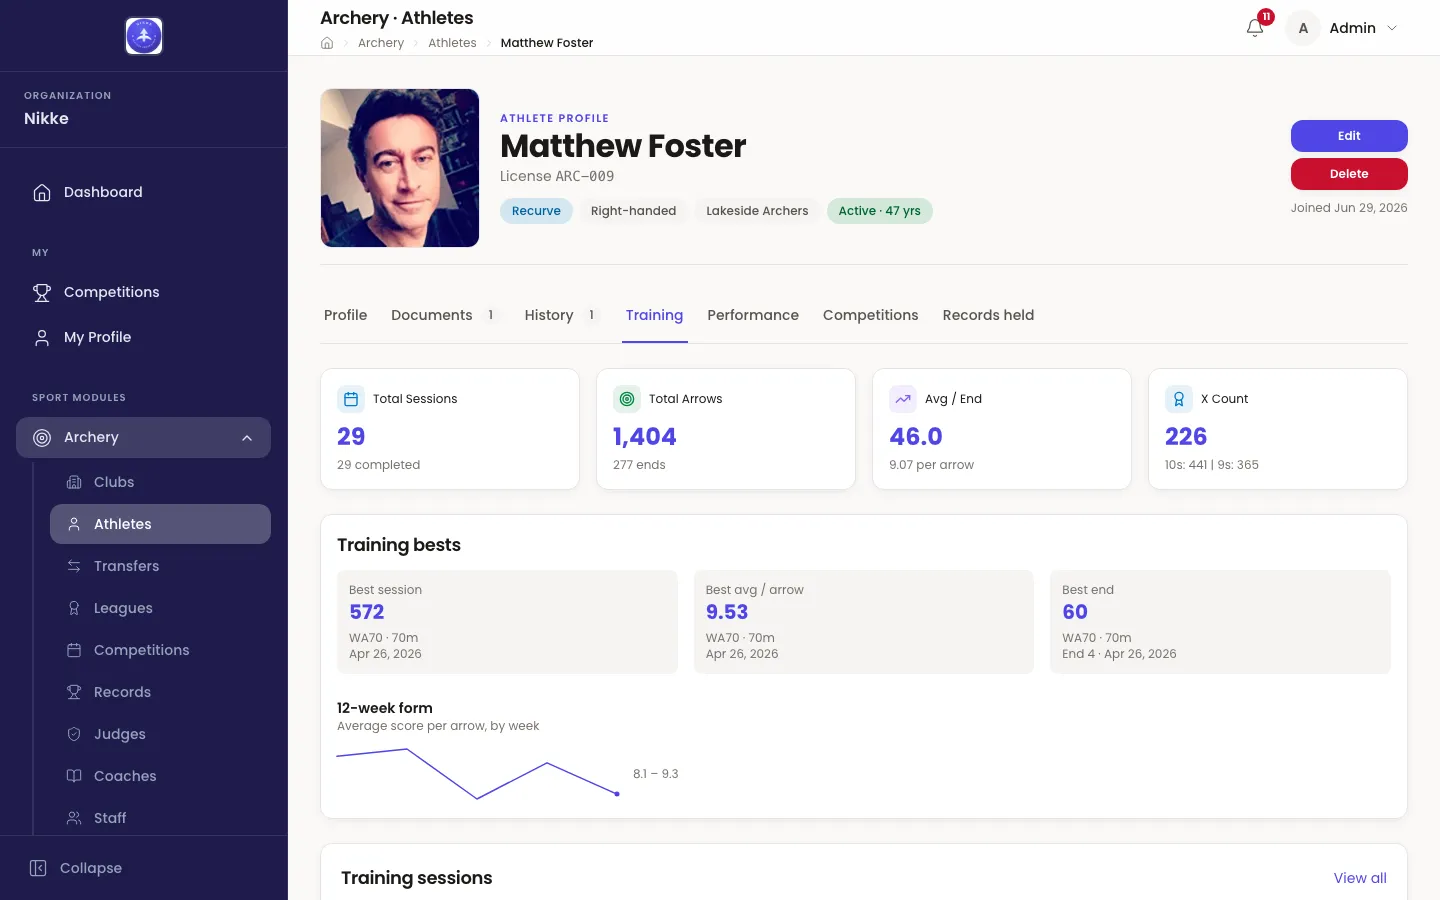Click the Archery target icon
This screenshot has width=1440, height=900.
point(42,437)
